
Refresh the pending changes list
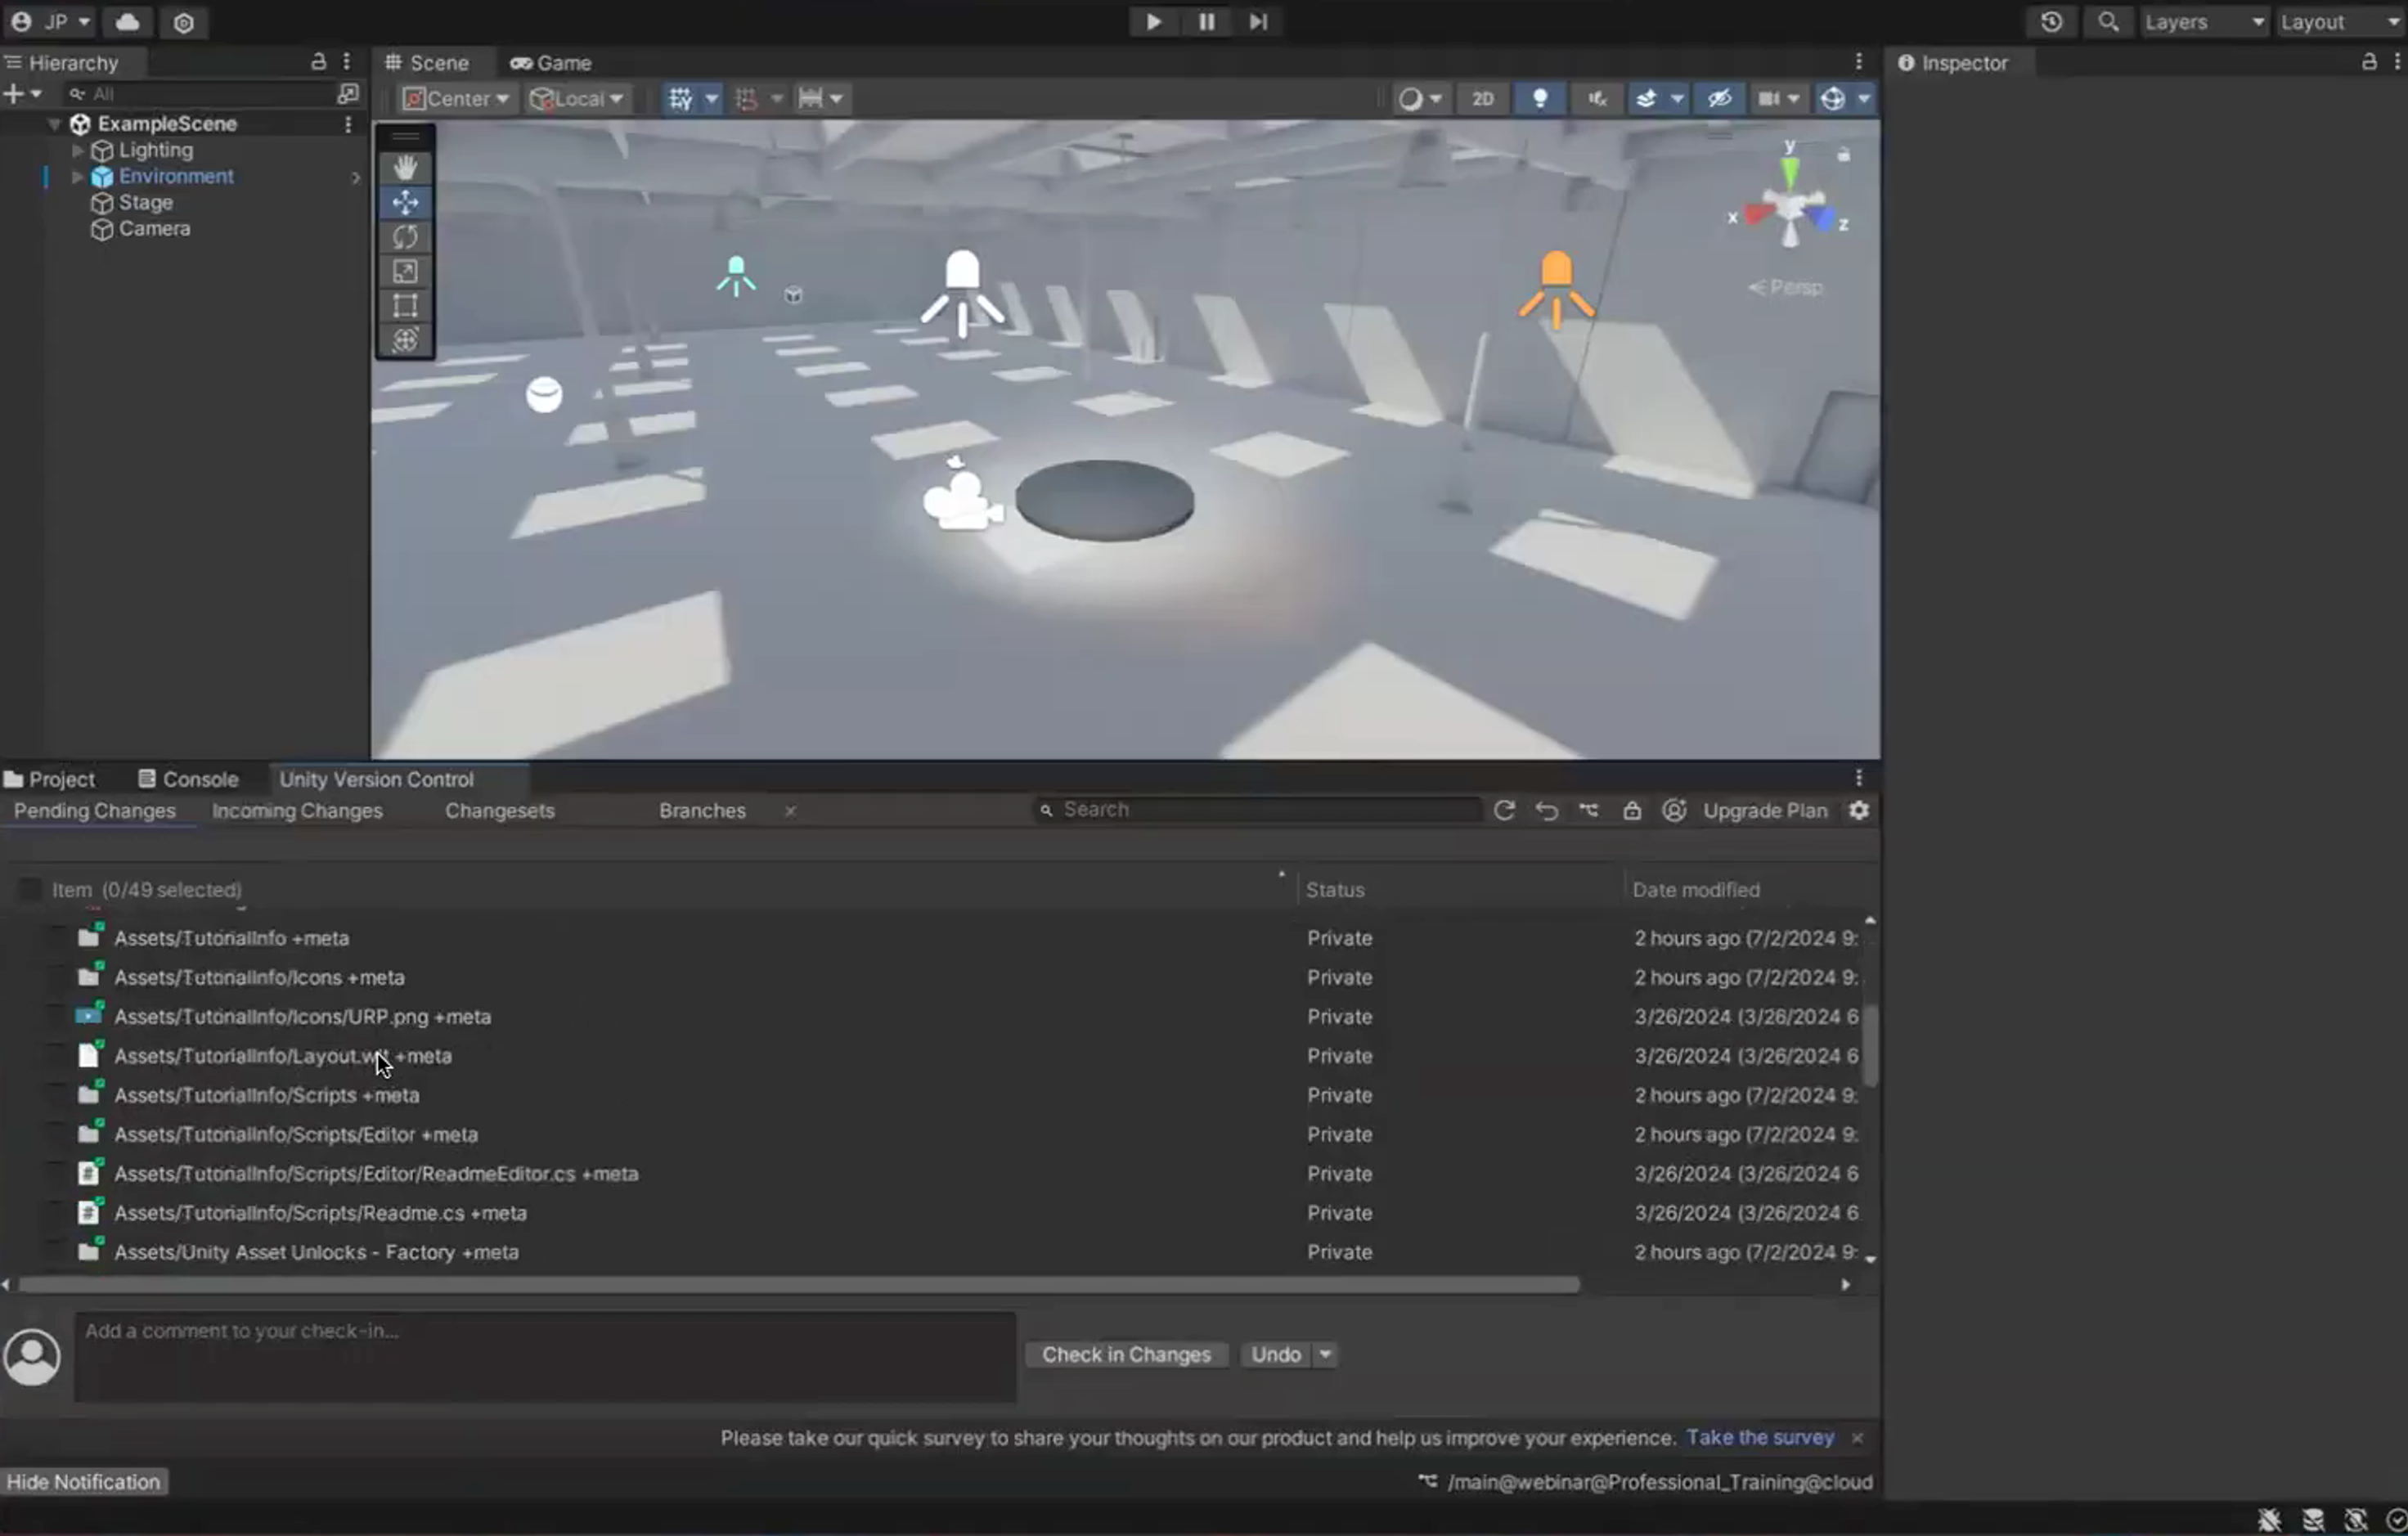(x=1504, y=810)
